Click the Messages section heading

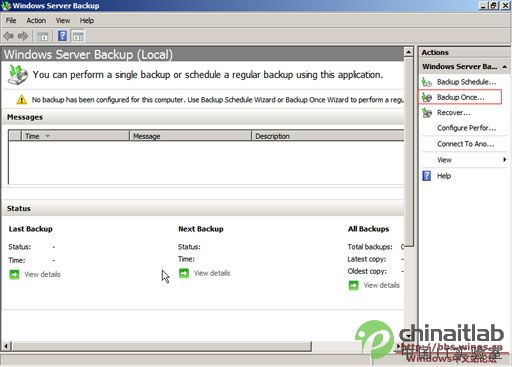pyautogui.click(x=25, y=117)
